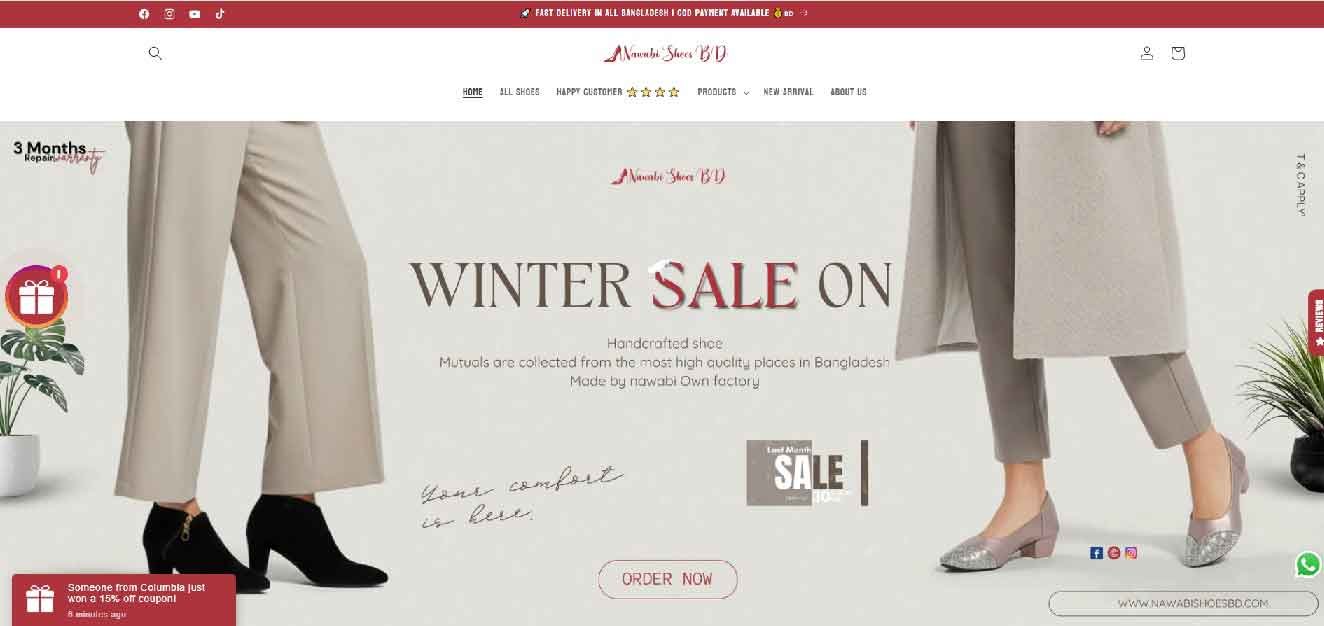Viewport: 1324px width, 626px height.
Task: Open the Happy Customer menu item
Action: point(618,92)
